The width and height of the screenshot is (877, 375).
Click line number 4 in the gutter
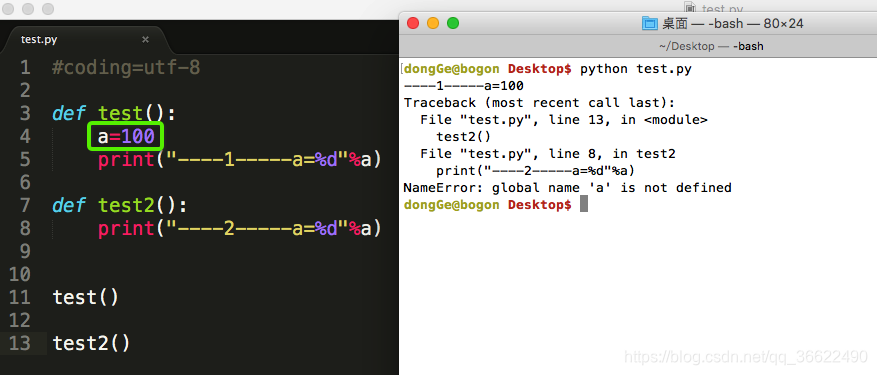pyautogui.click(x=25, y=137)
